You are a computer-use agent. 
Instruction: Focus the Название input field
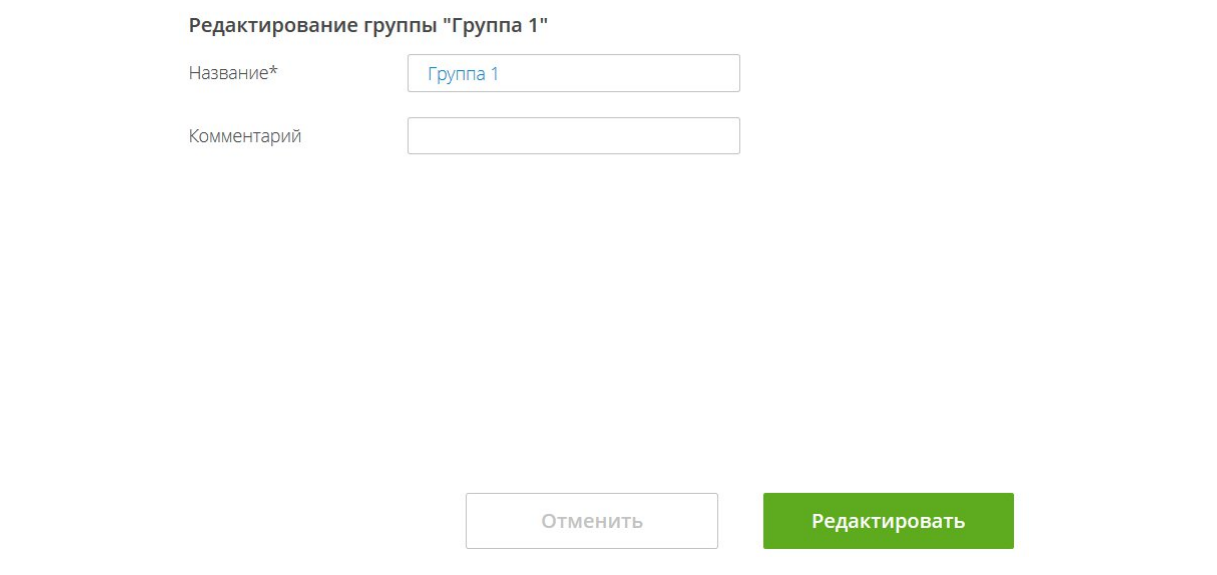pos(573,73)
